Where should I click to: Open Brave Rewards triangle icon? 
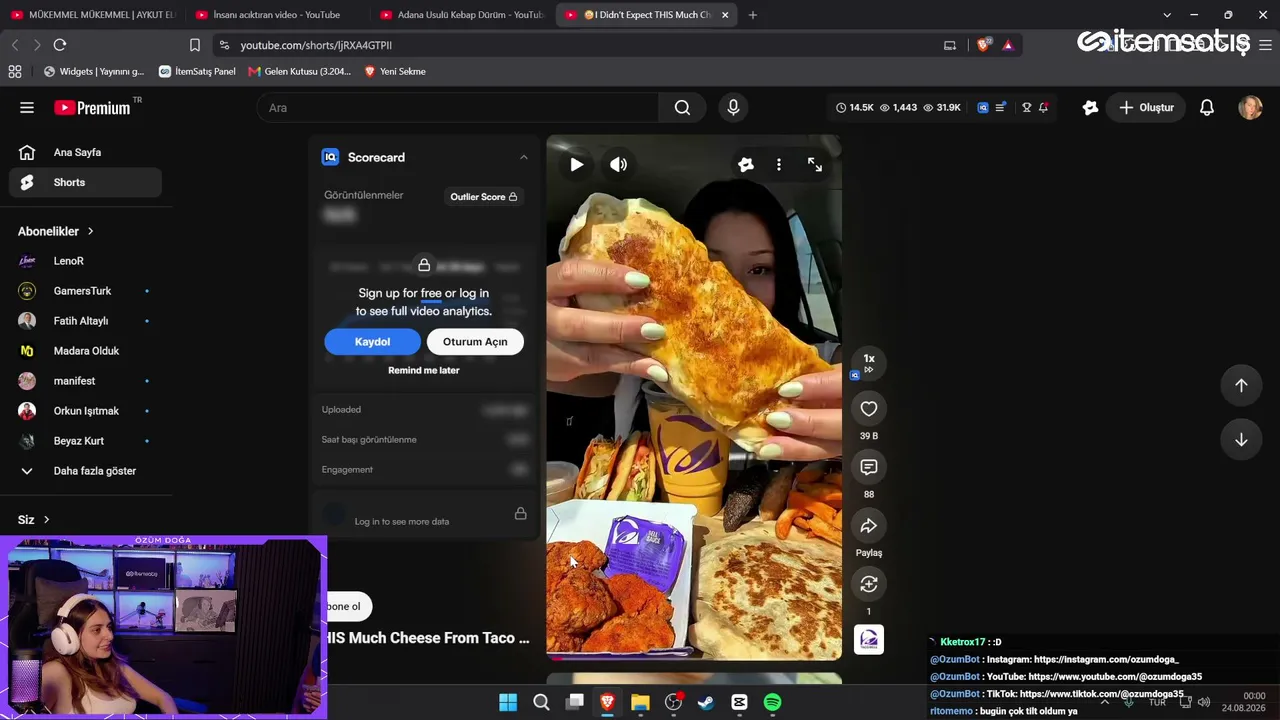pyautogui.click(x=1007, y=45)
